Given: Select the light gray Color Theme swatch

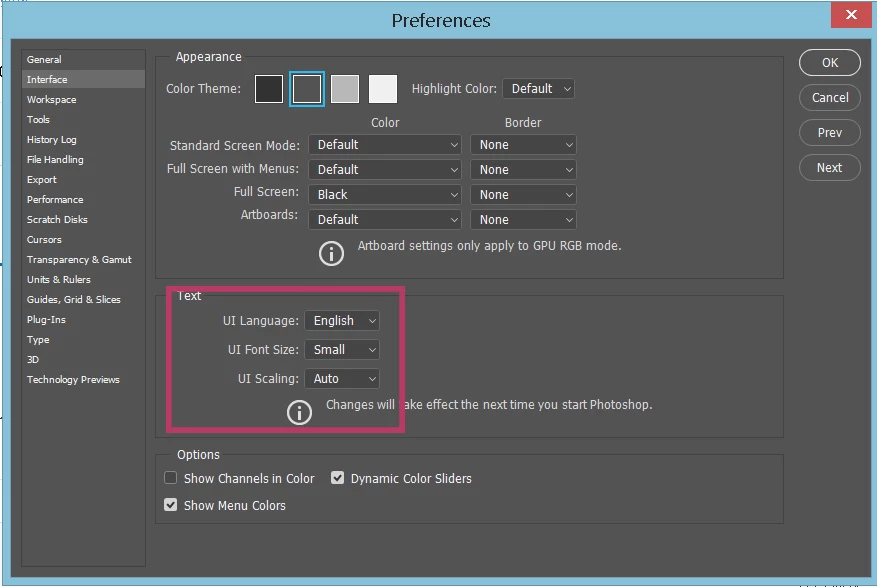Looking at the screenshot, I should pos(345,89).
